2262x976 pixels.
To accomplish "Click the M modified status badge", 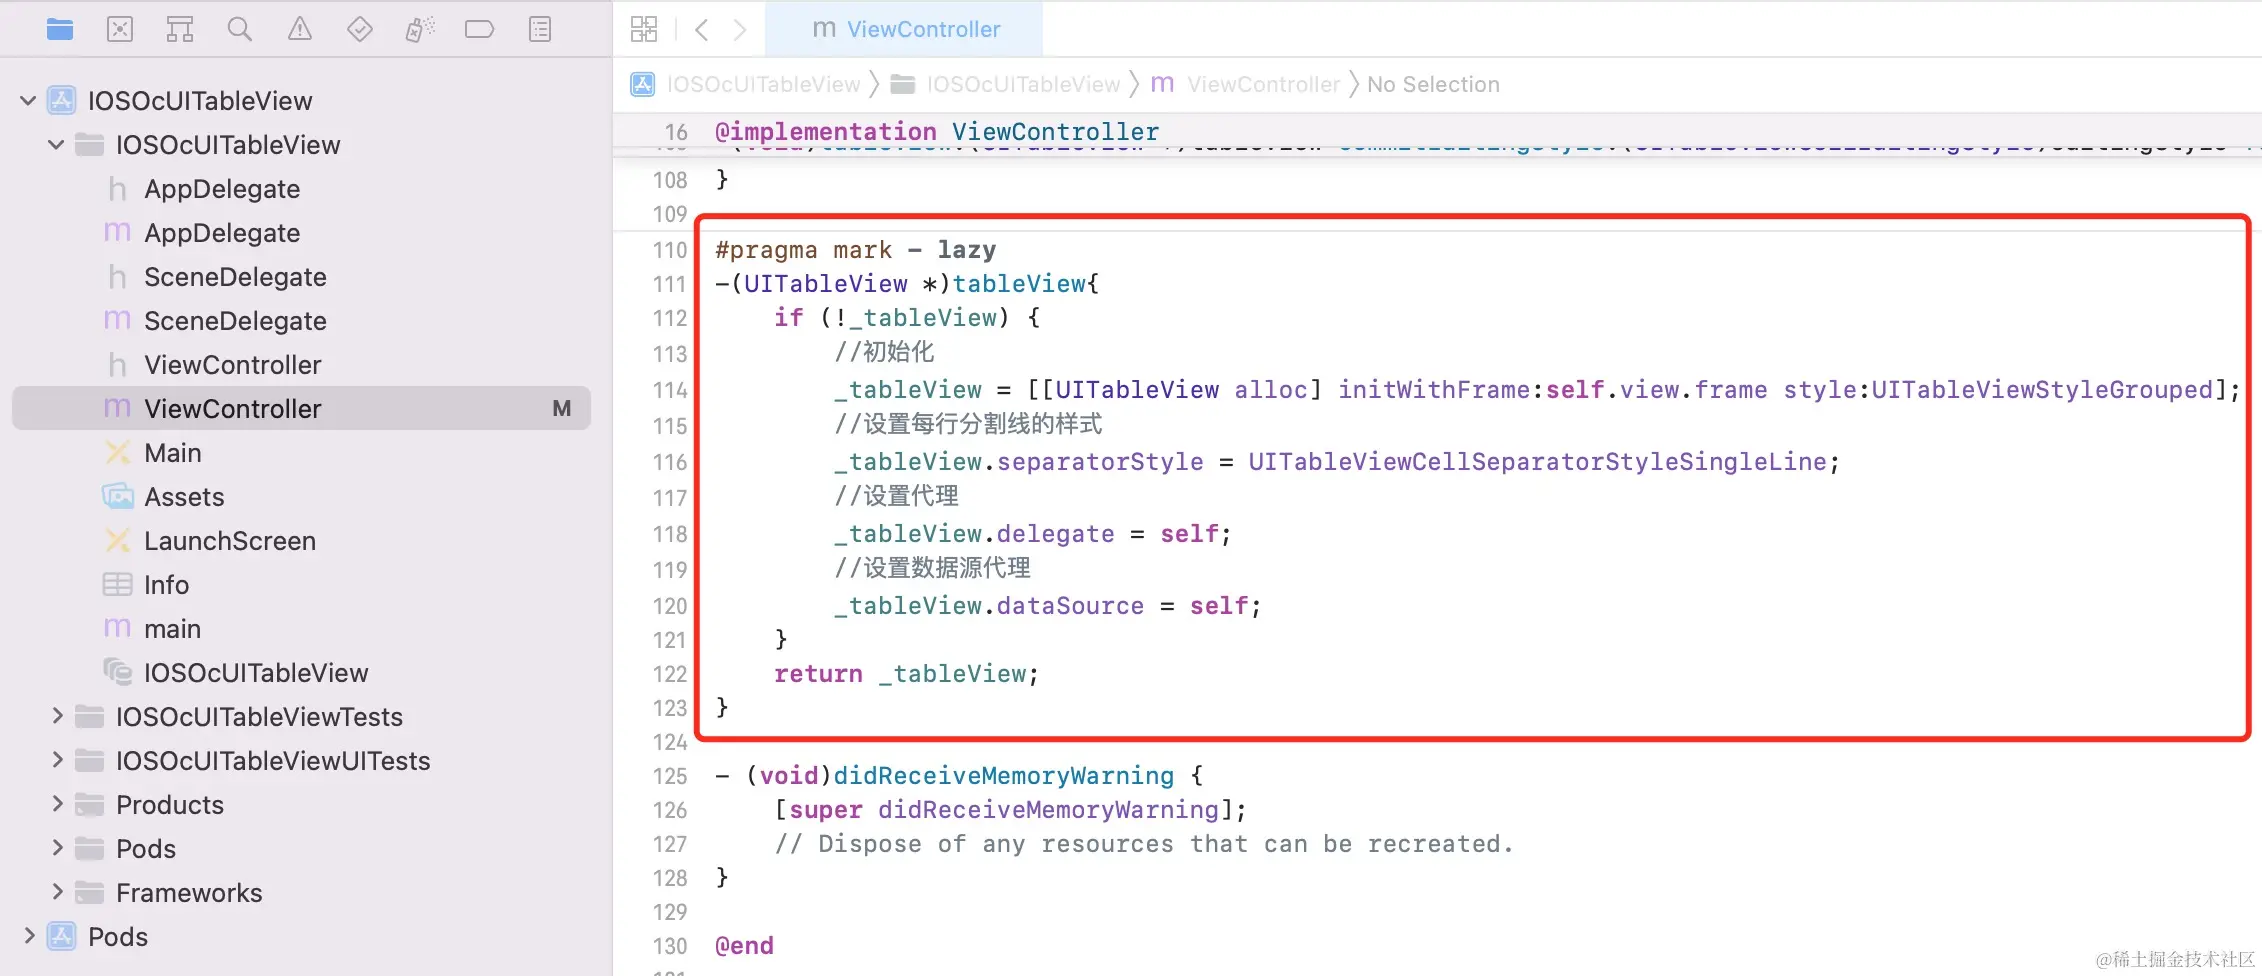I will (x=562, y=408).
